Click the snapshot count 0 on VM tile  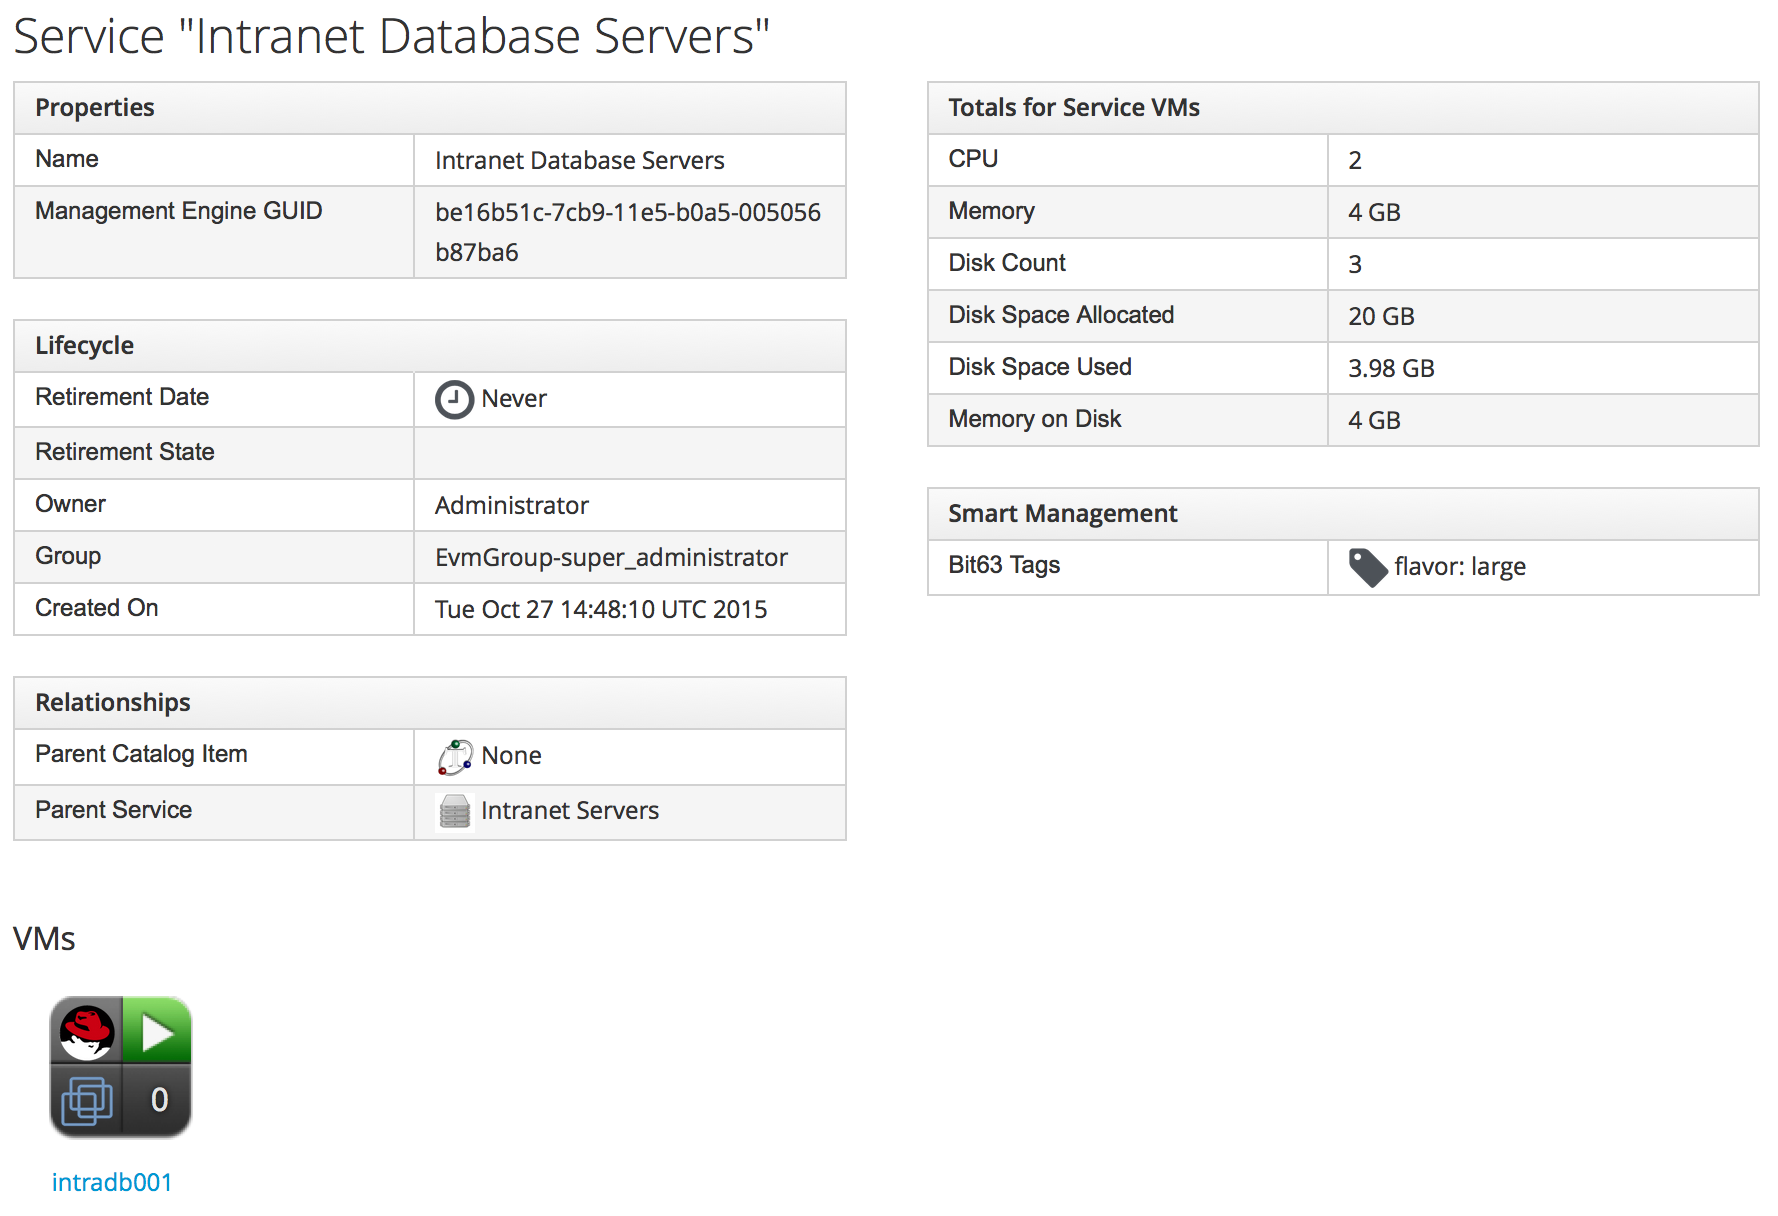pos(159,1100)
